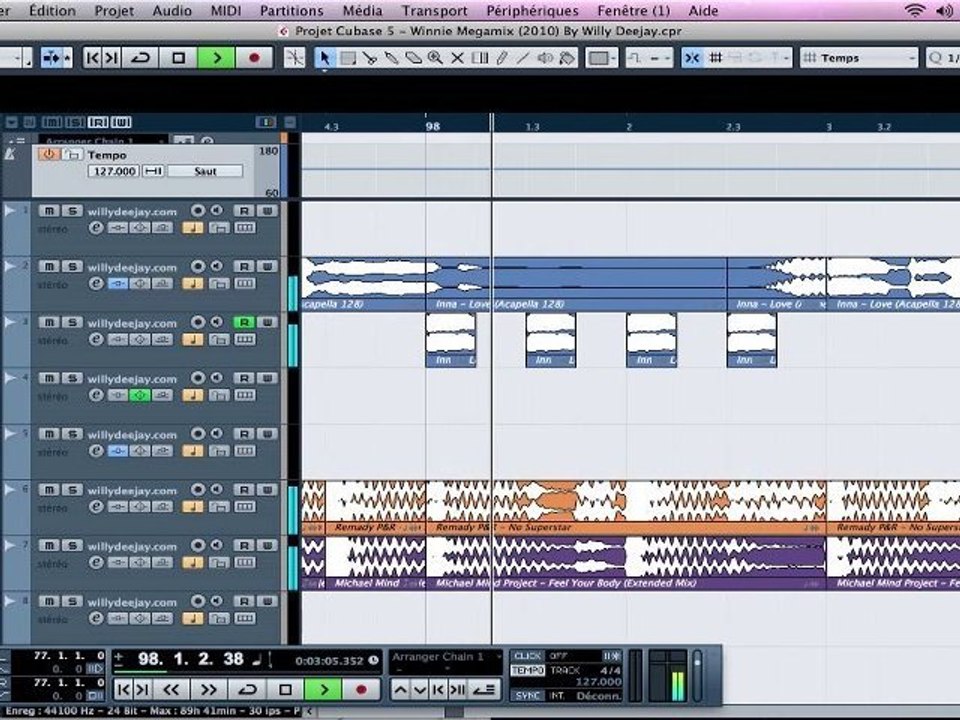Select the Time Warp tool
This screenshot has height=720, width=960.
(479, 58)
